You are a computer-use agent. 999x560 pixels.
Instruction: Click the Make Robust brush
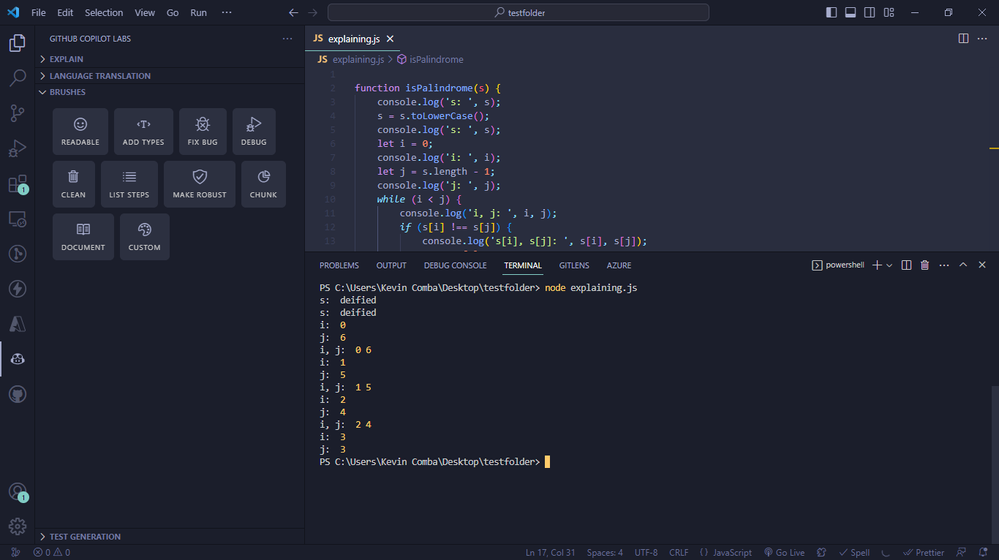coord(199,184)
